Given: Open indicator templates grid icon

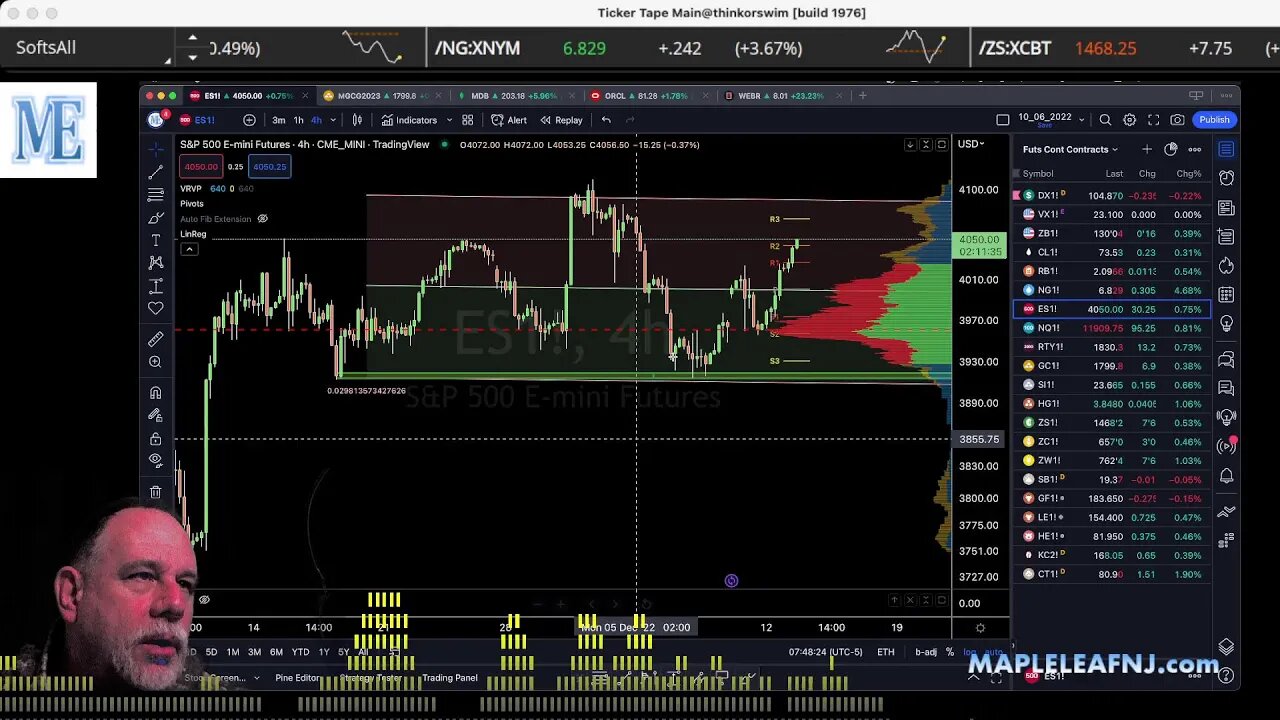Looking at the screenshot, I should tap(467, 120).
